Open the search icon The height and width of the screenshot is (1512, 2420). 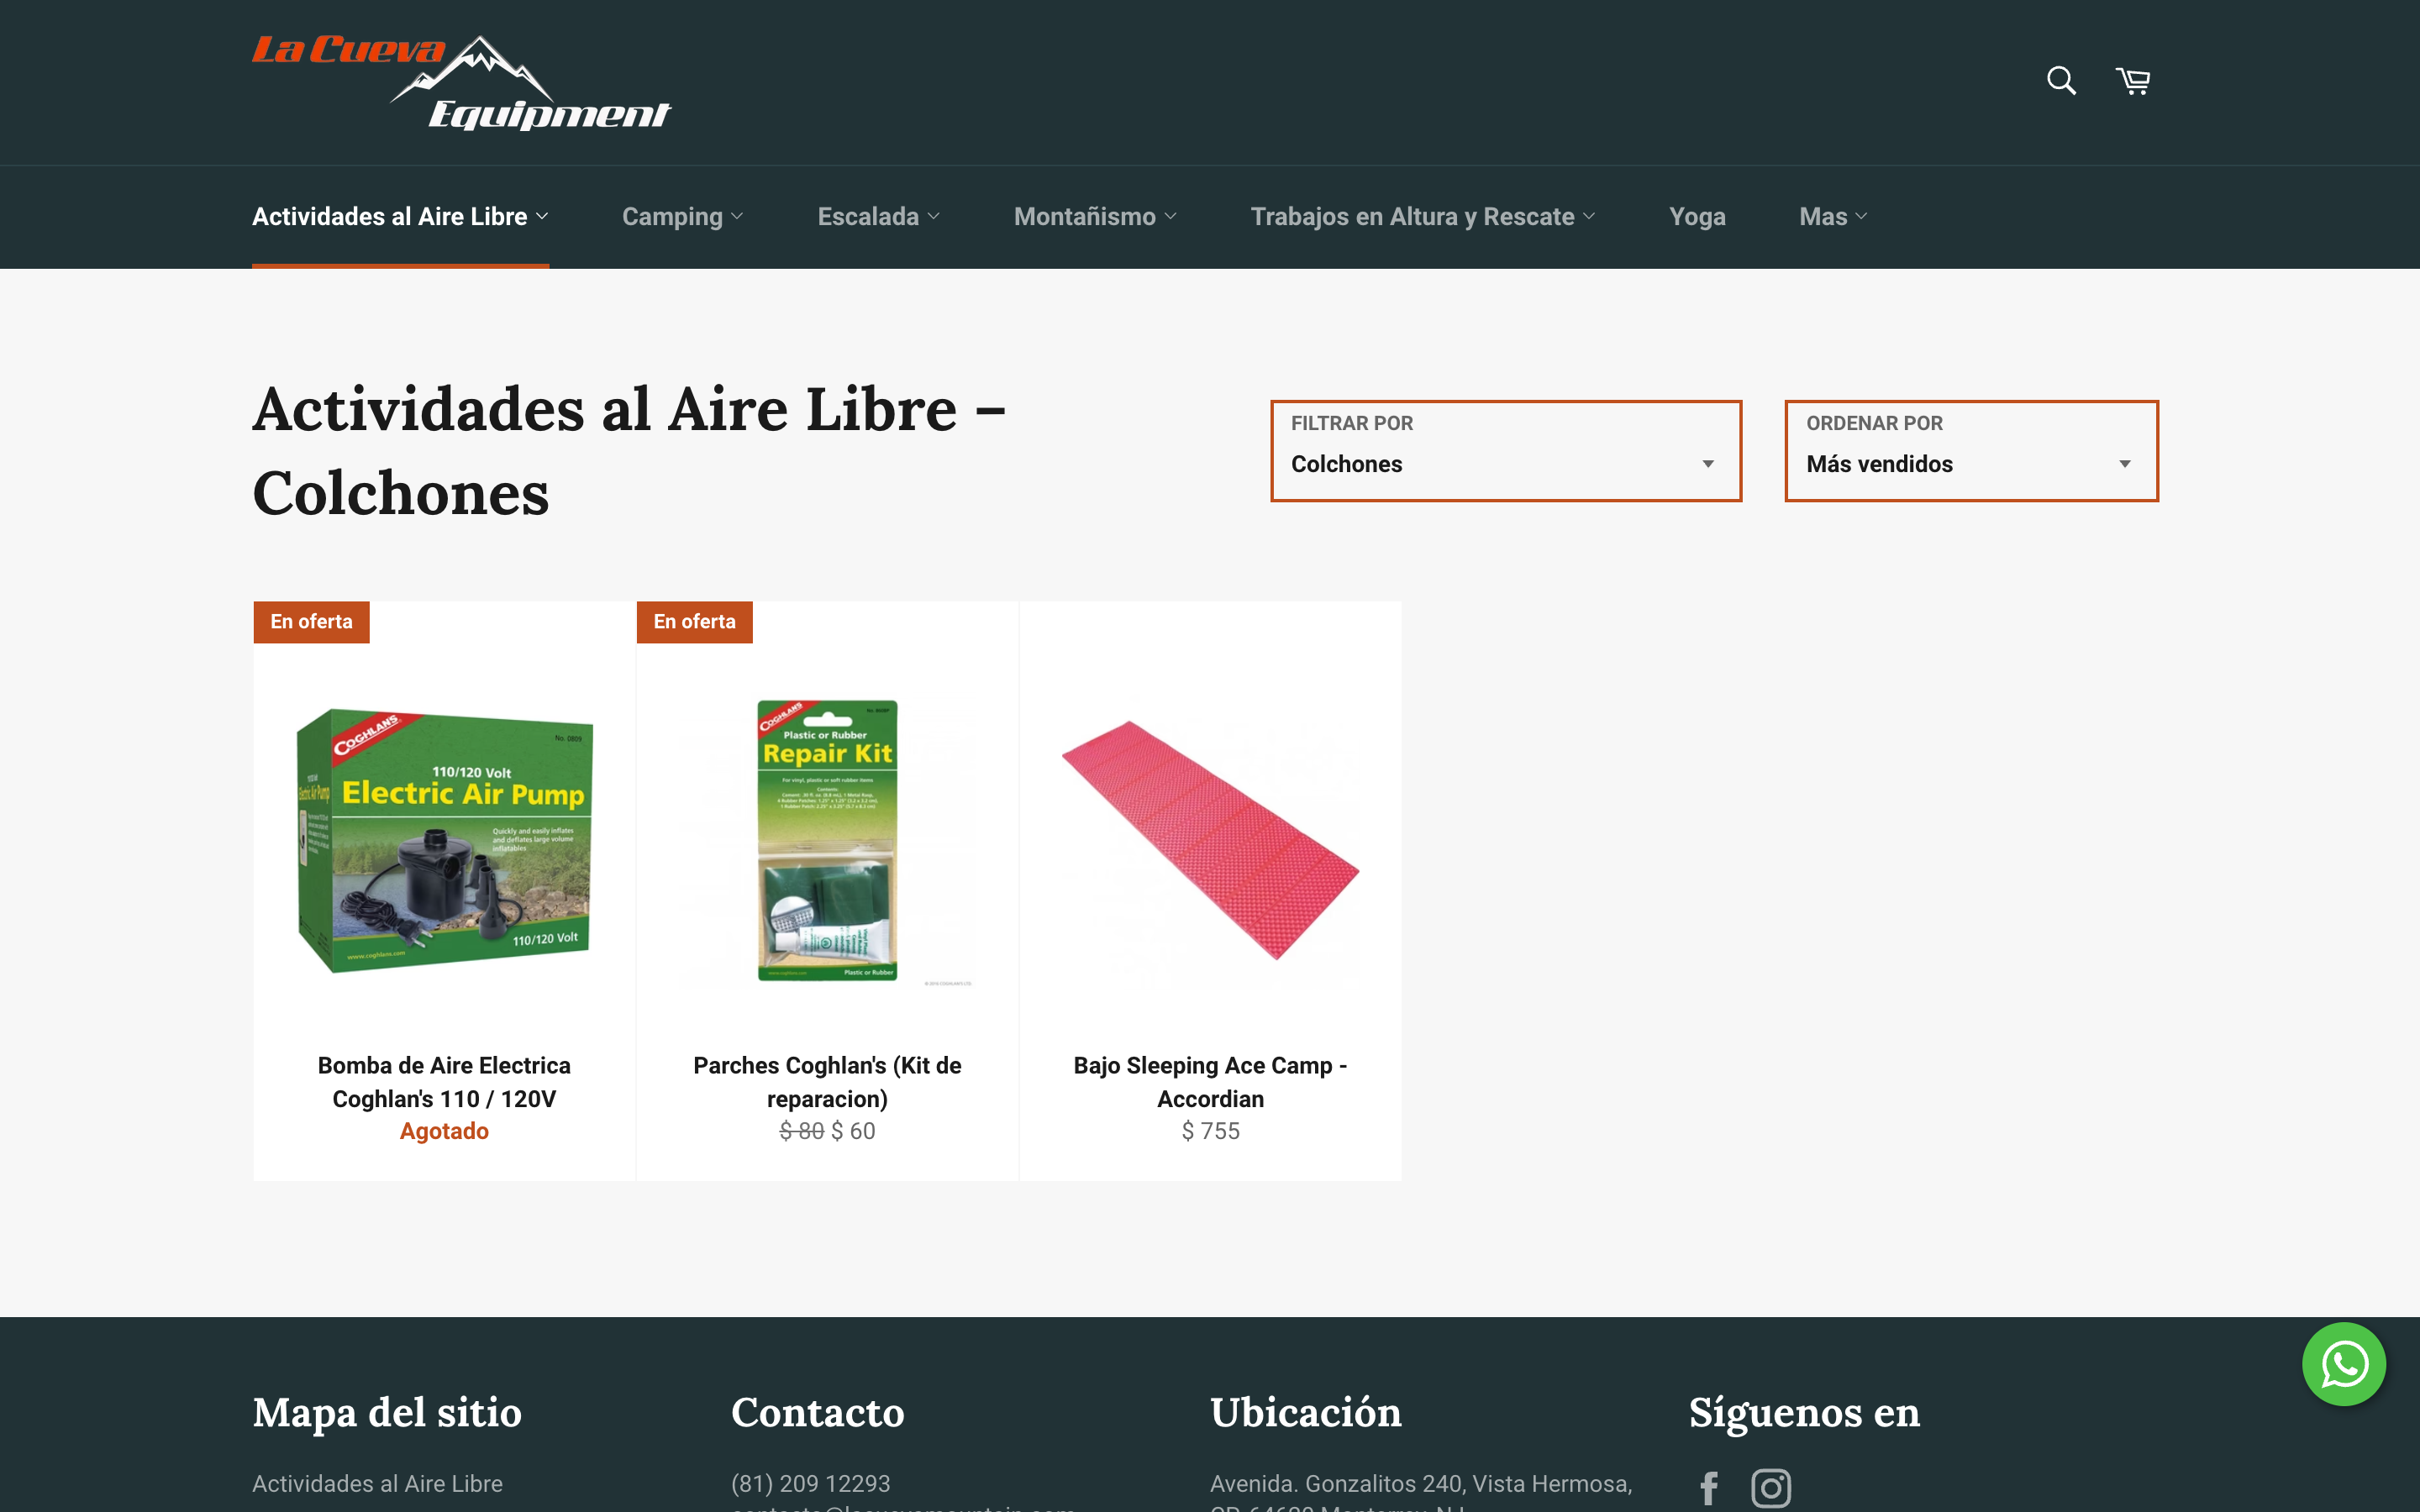pyautogui.click(x=2060, y=80)
